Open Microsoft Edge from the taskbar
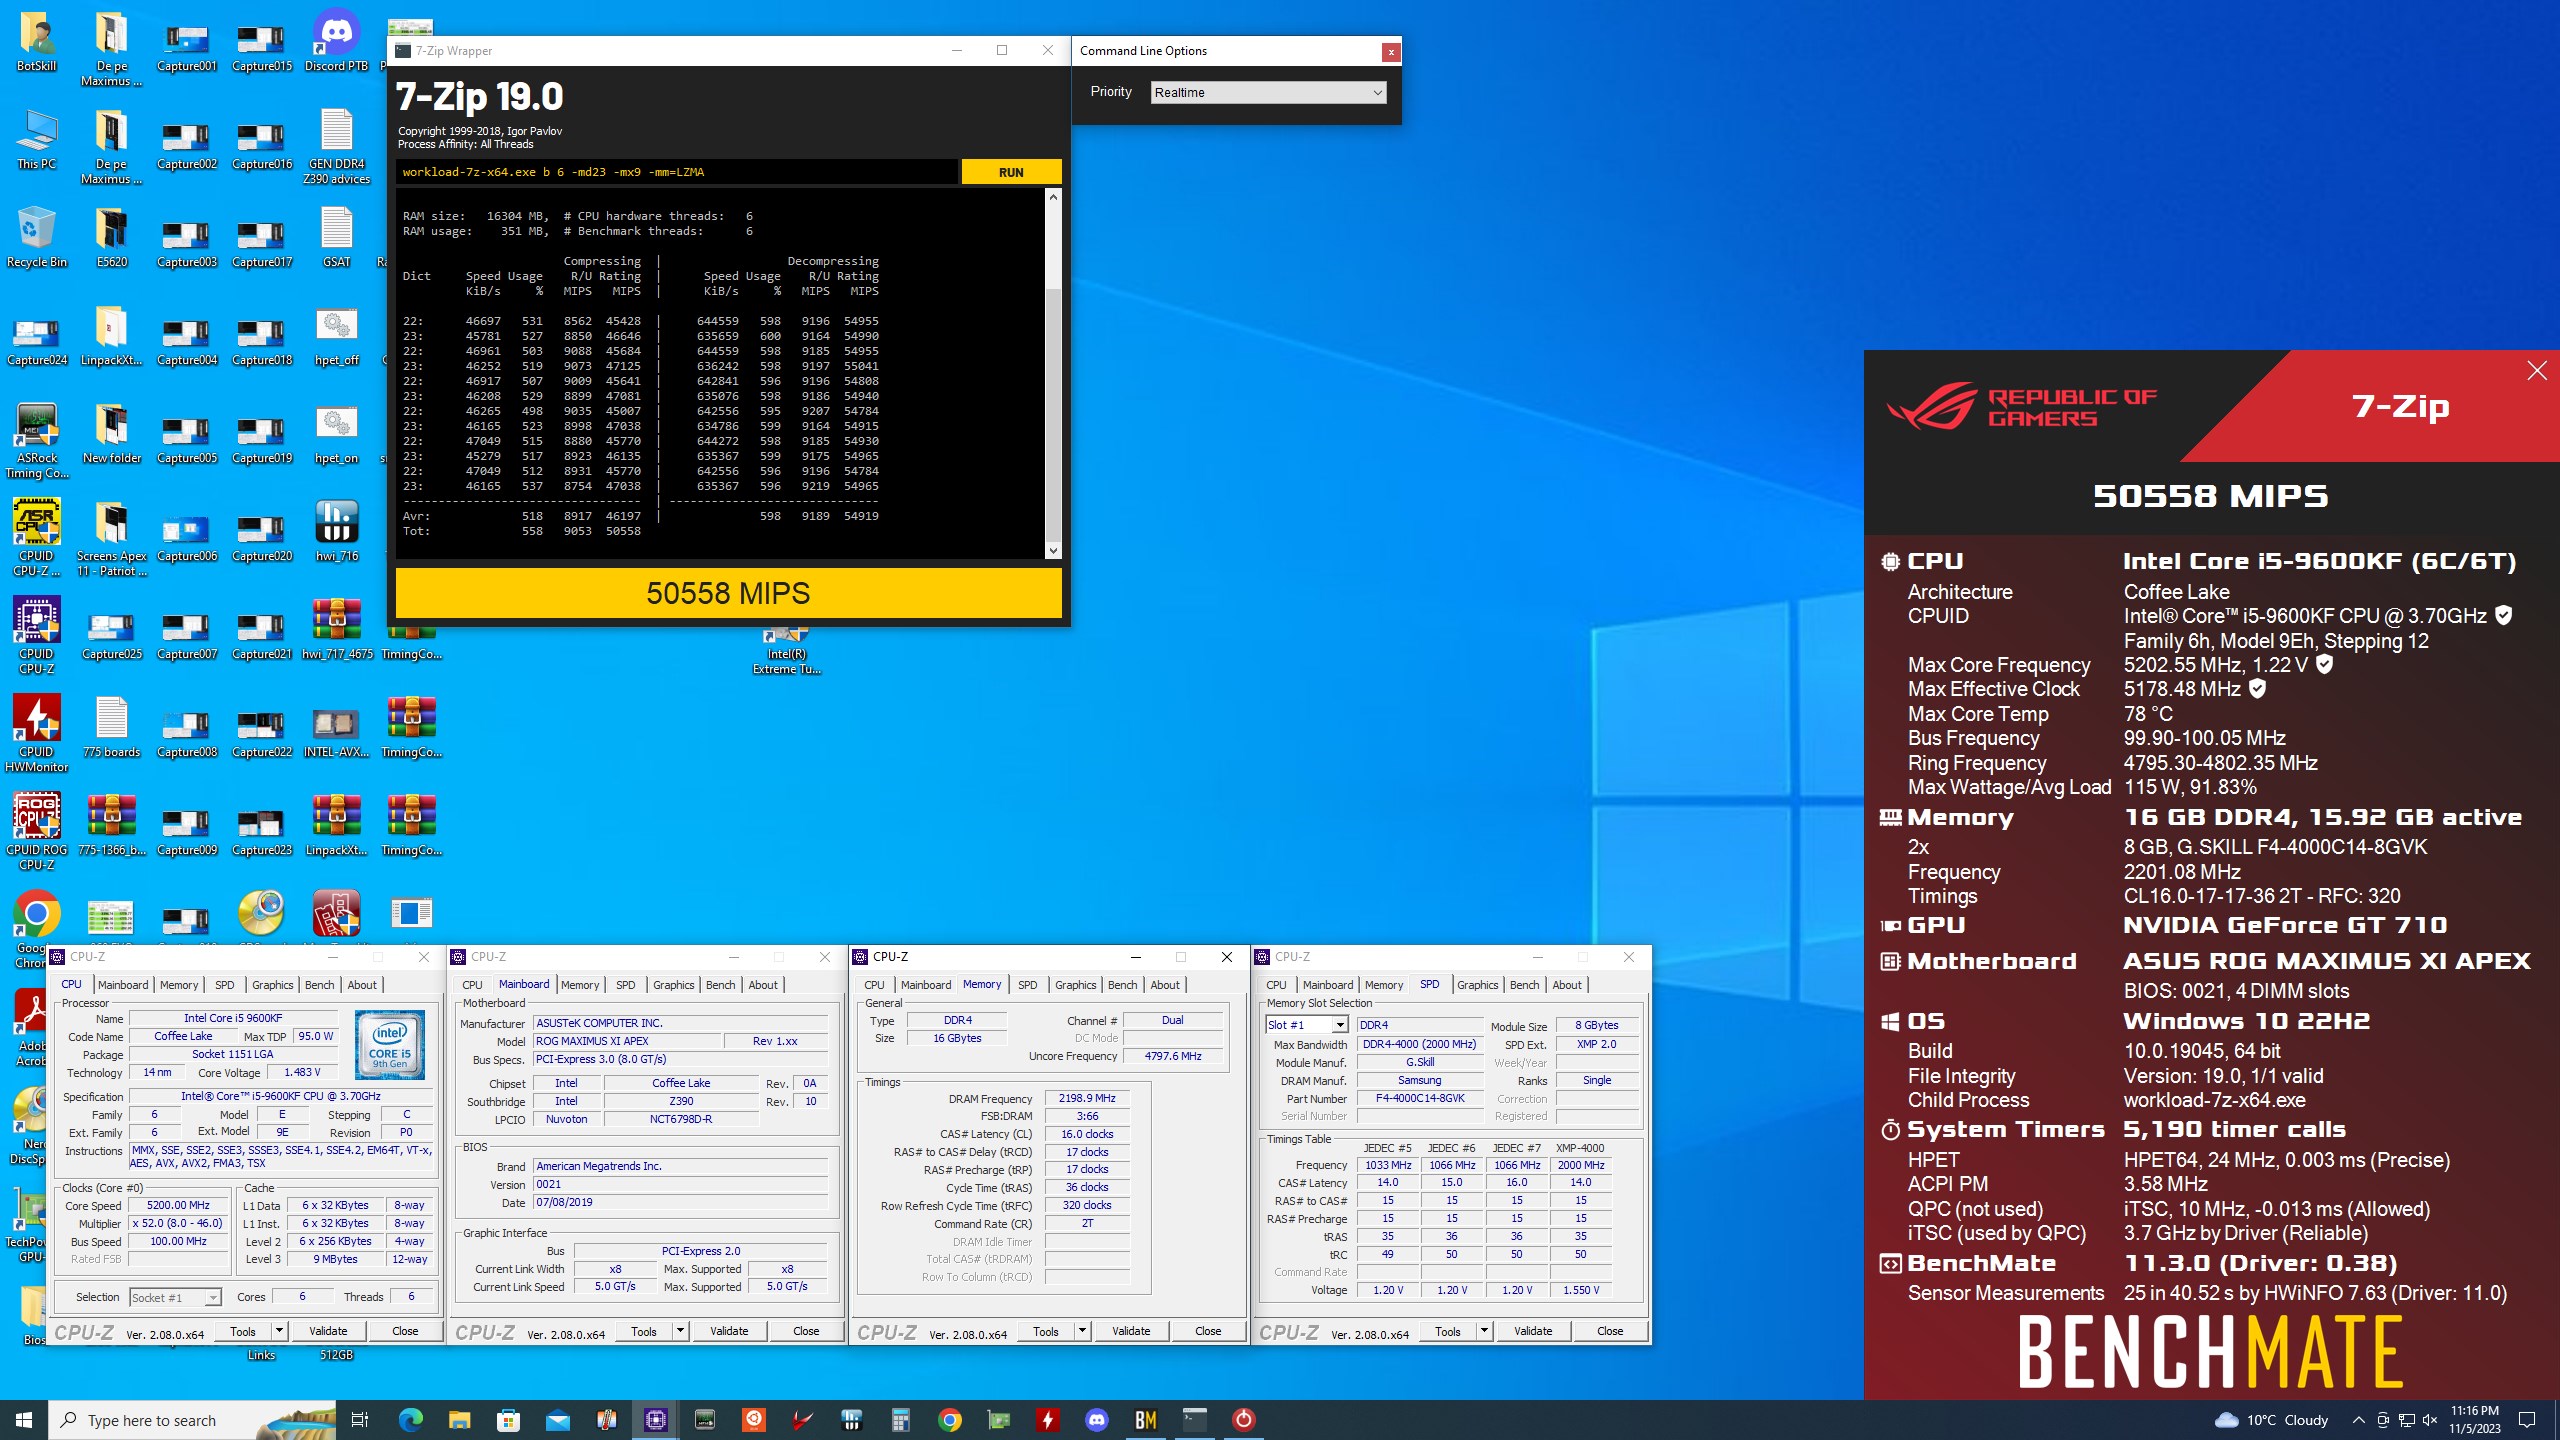Viewport: 2560px width, 1440px height. pos(411,1420)
